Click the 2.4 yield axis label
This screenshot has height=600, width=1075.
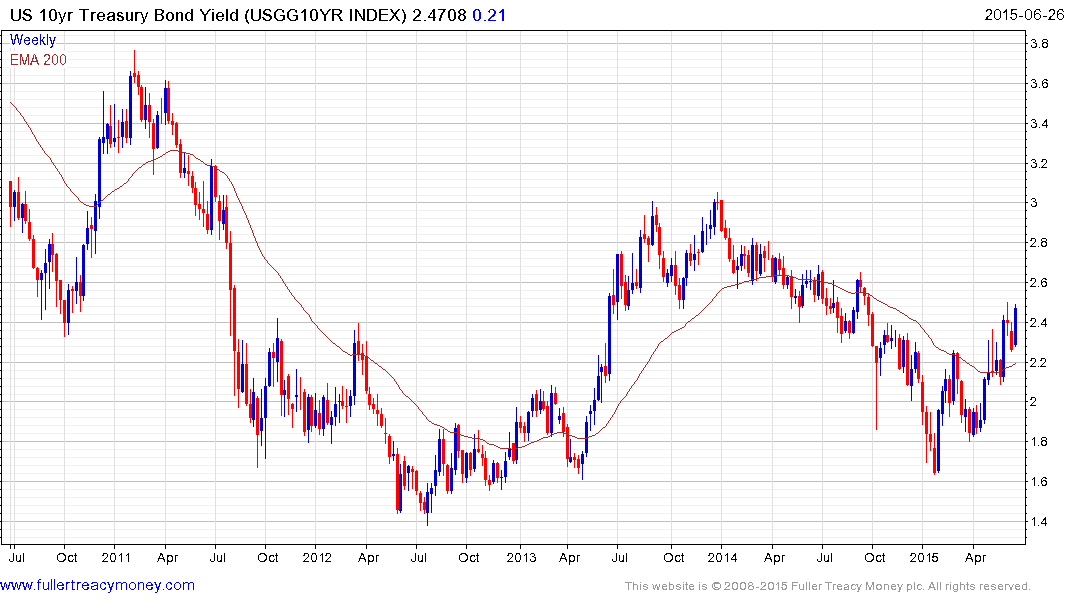pyautogui.click(x=1039, y=323)
